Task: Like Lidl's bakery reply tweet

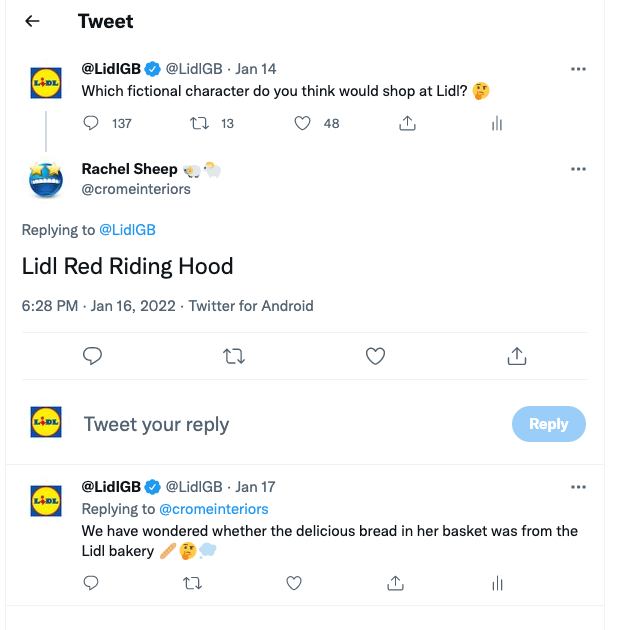Action: pyautogui.click(x=294, y=583)
